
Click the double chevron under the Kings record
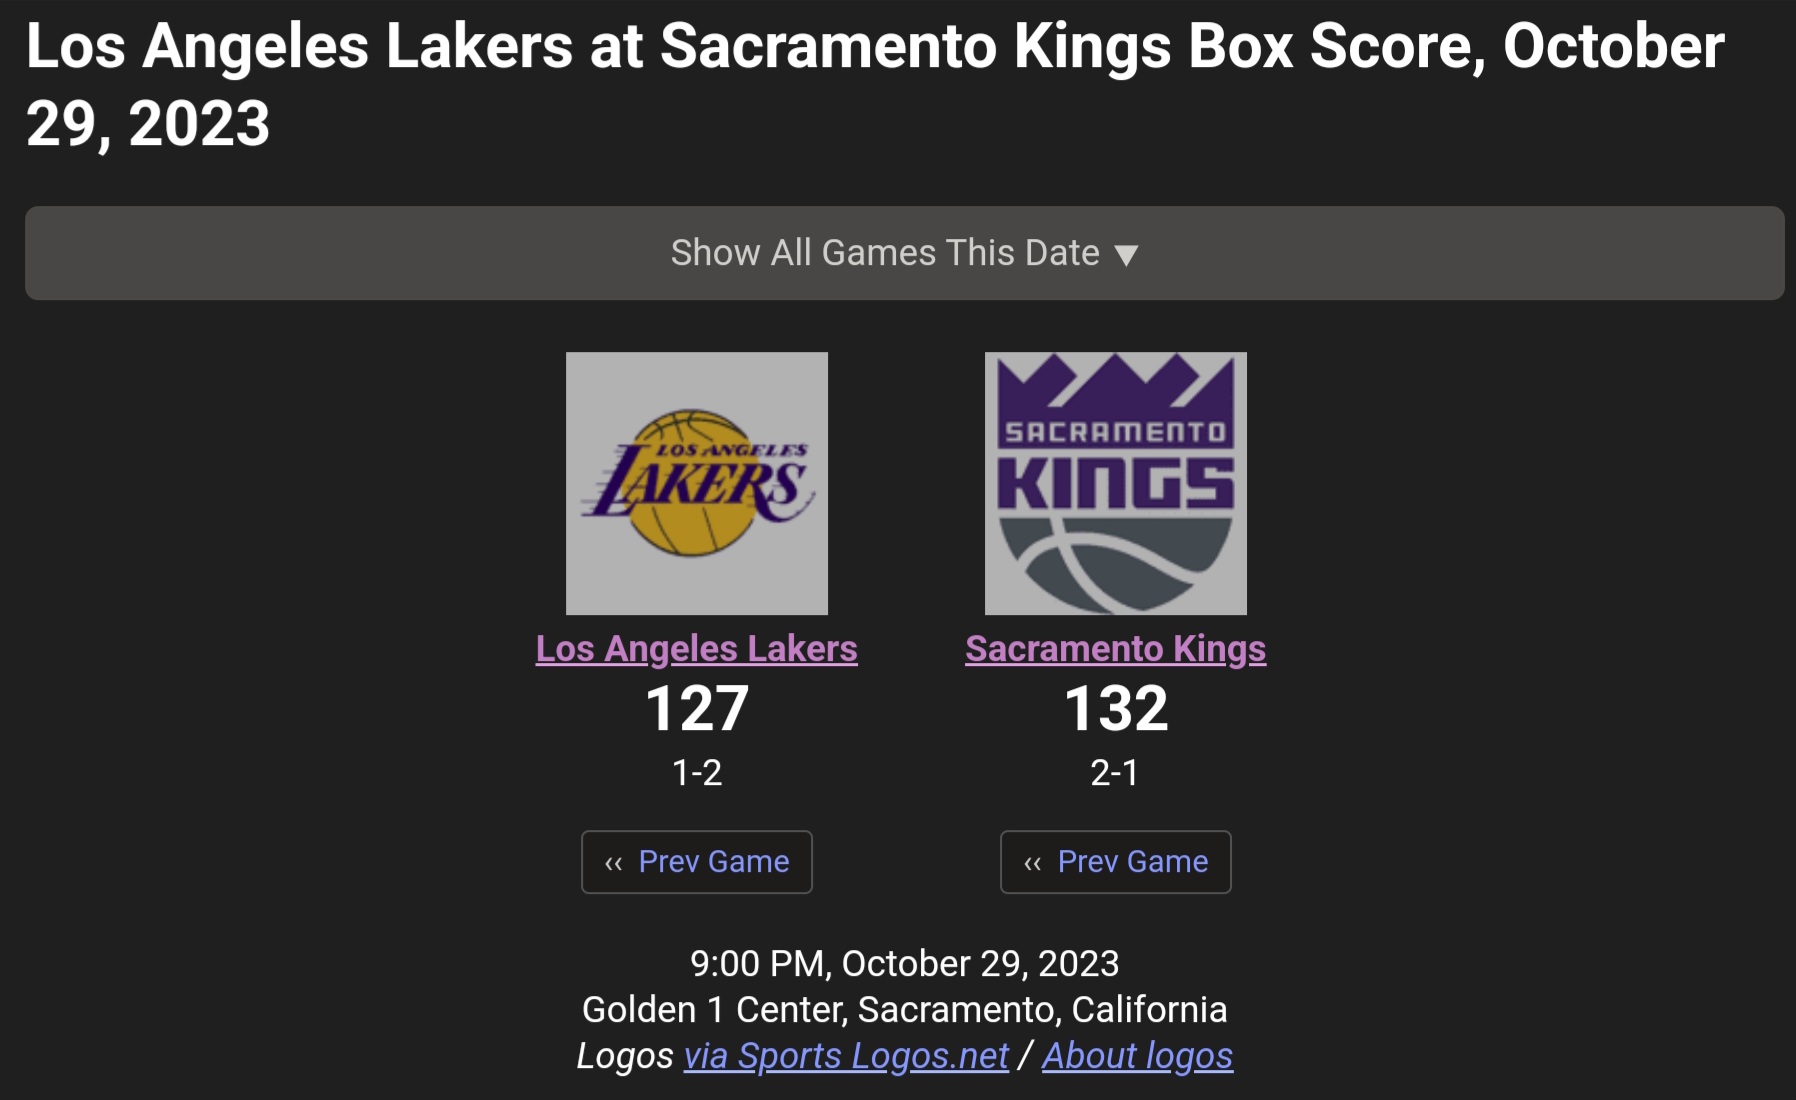(1032, 863)
